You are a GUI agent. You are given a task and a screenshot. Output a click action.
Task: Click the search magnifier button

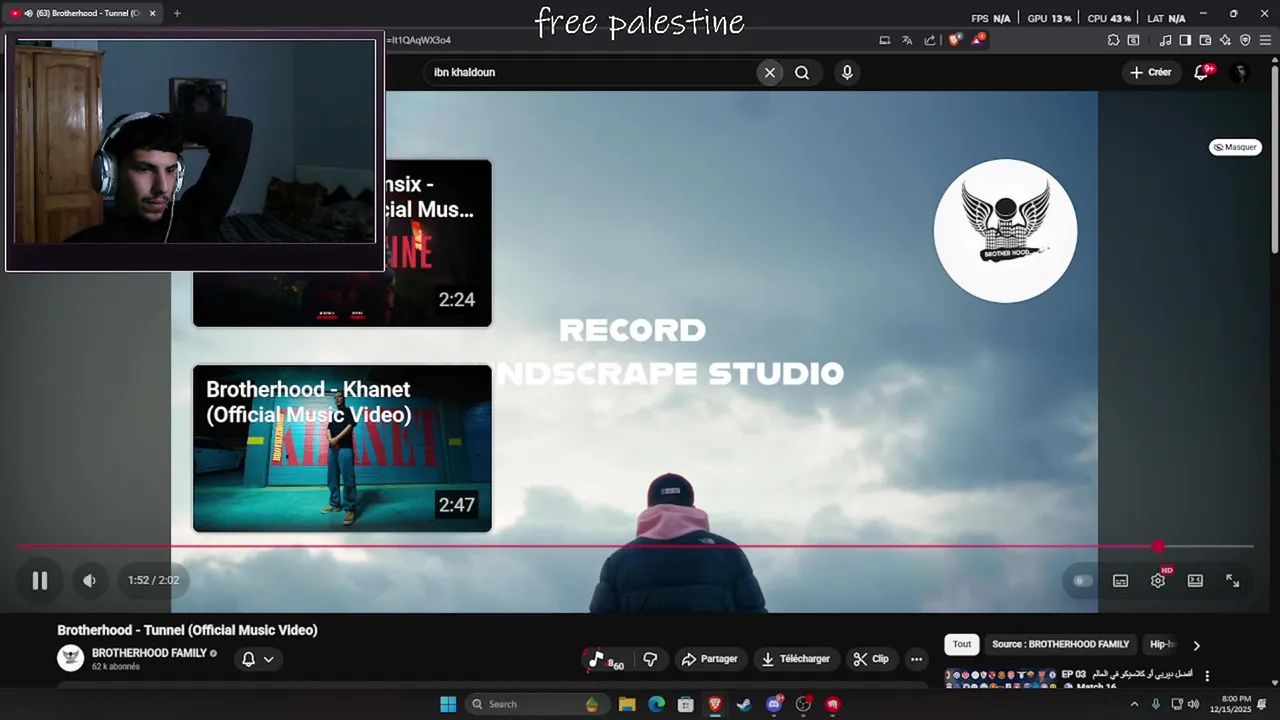click(x=802, y=72)
